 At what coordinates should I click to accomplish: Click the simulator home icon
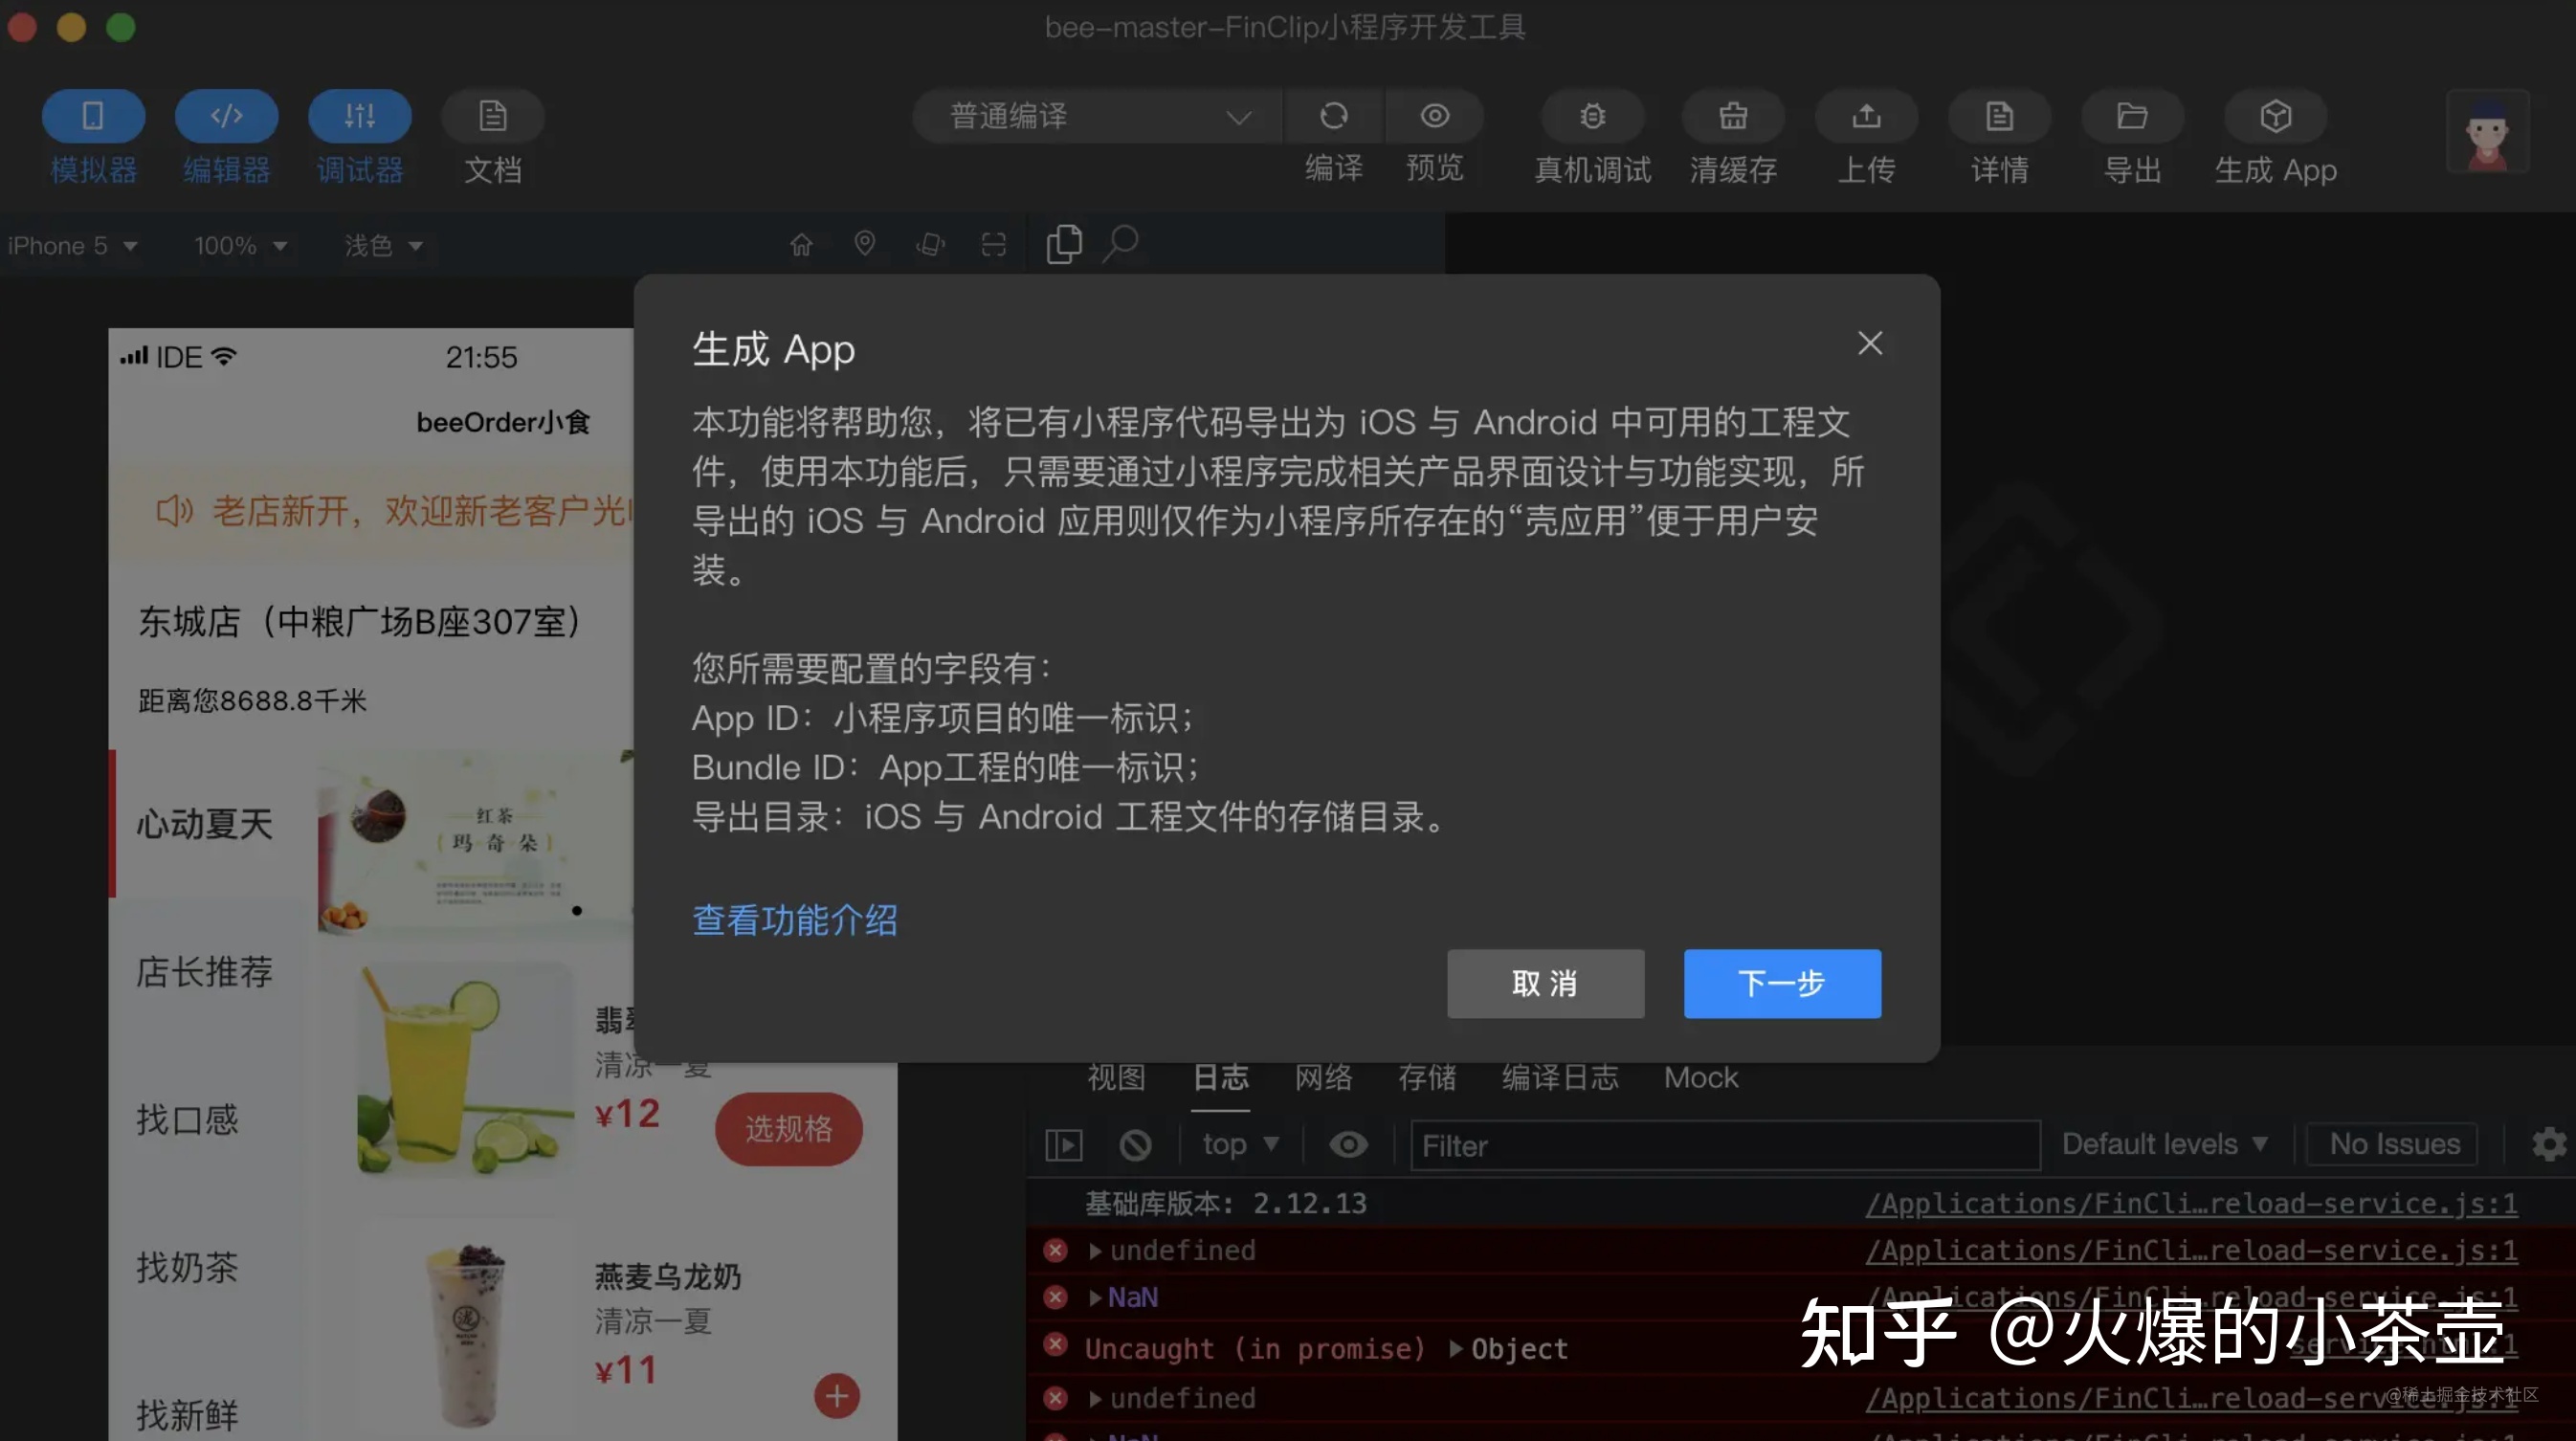[801, 245]
